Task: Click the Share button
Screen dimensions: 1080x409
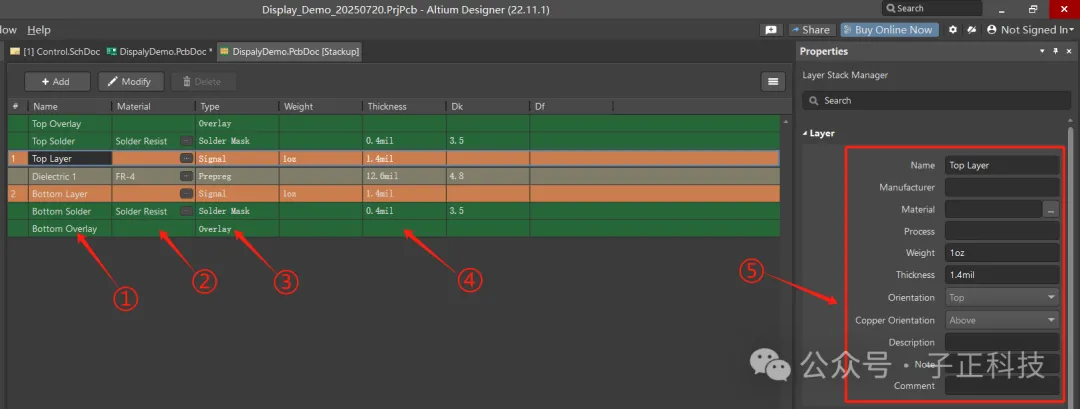Action: click(811, 30)
